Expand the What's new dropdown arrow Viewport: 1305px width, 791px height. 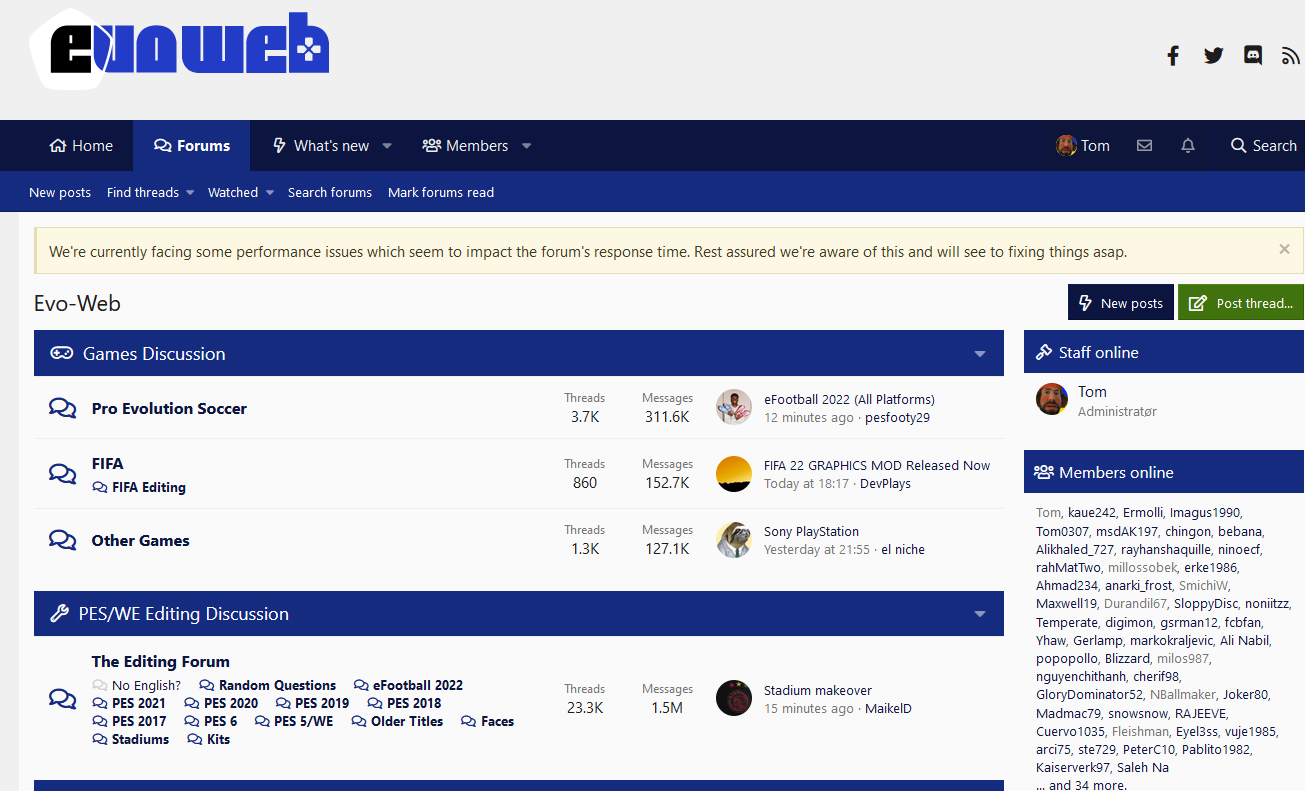(x=387, y=146)
